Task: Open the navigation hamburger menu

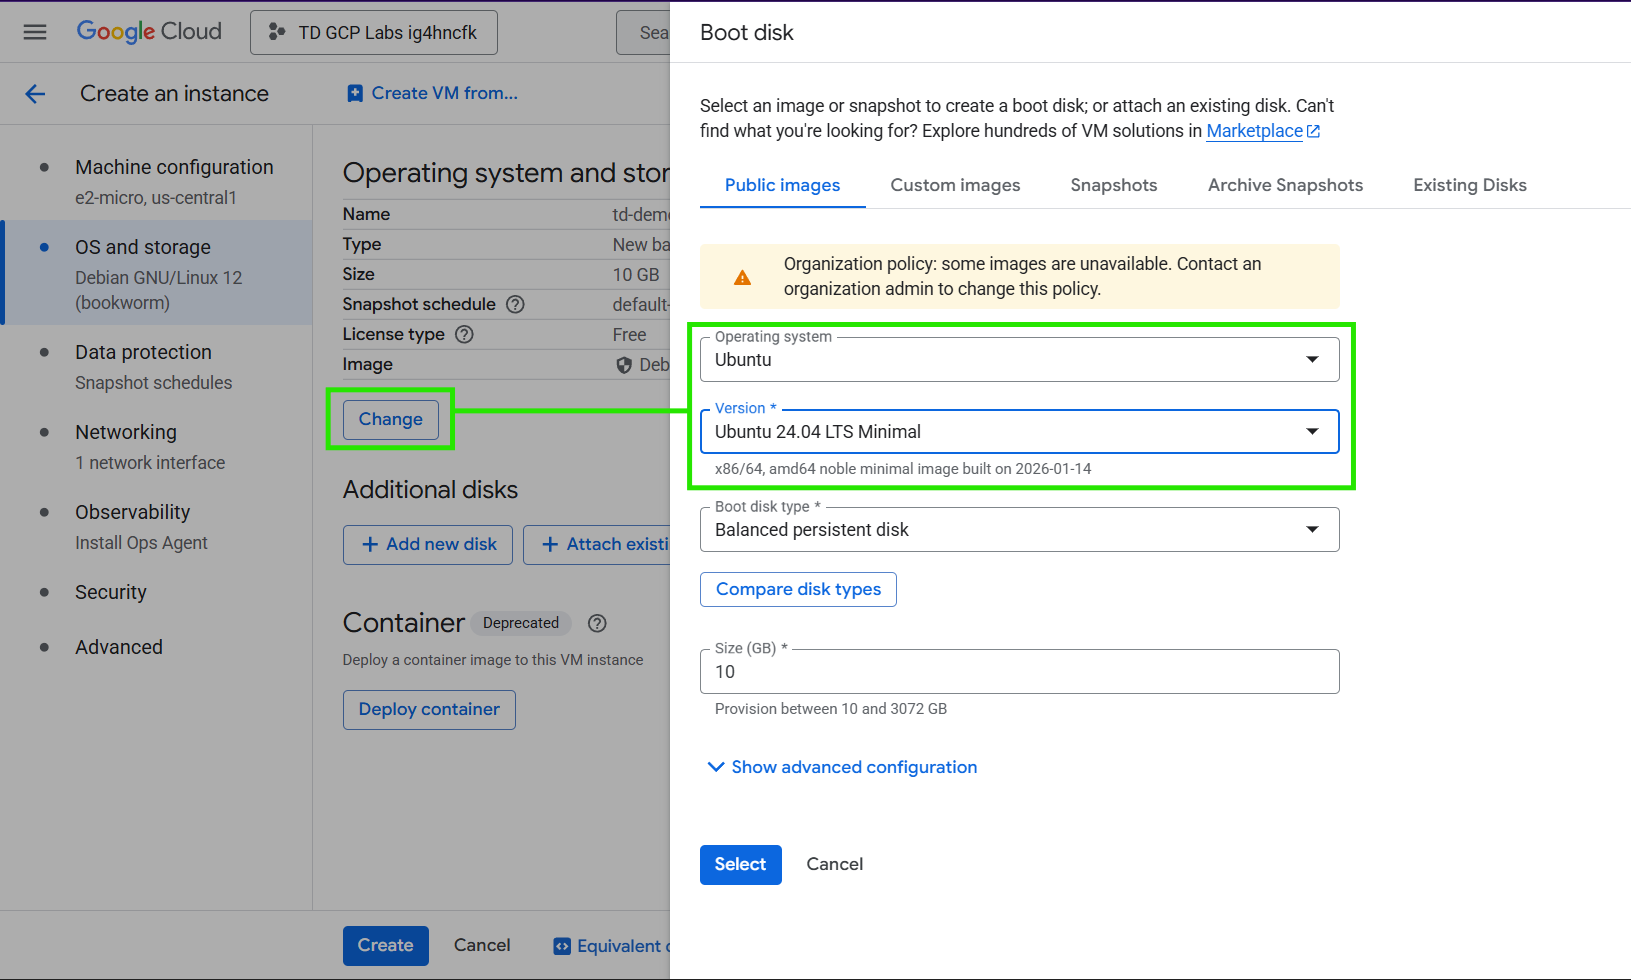Action: coord(34,31)
